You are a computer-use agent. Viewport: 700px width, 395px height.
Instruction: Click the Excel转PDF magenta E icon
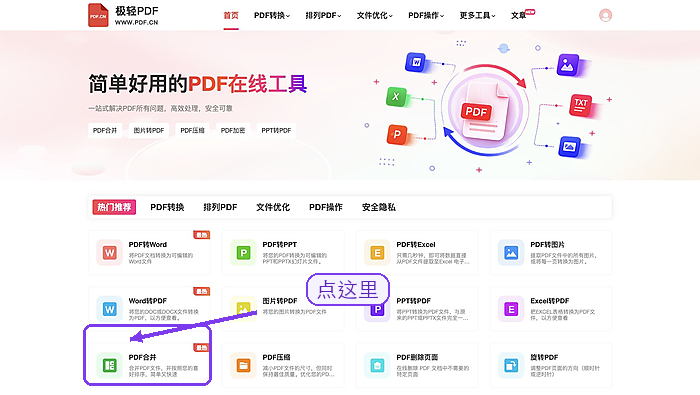pyautogui.click(x=511, y=309)
